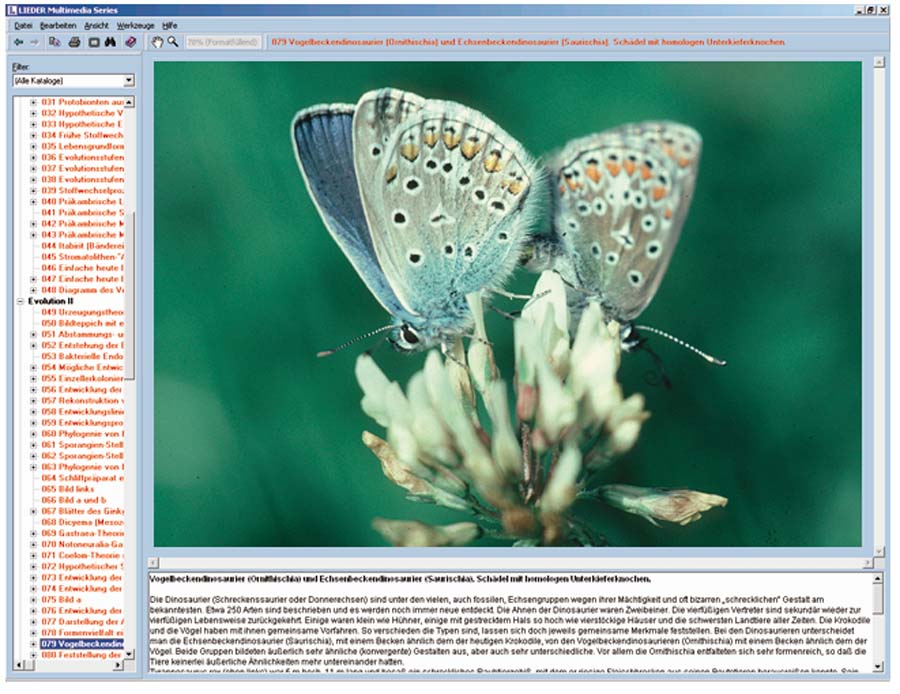
Task: Expand item 031 Protobionten
Action: [x=34, y=102]
